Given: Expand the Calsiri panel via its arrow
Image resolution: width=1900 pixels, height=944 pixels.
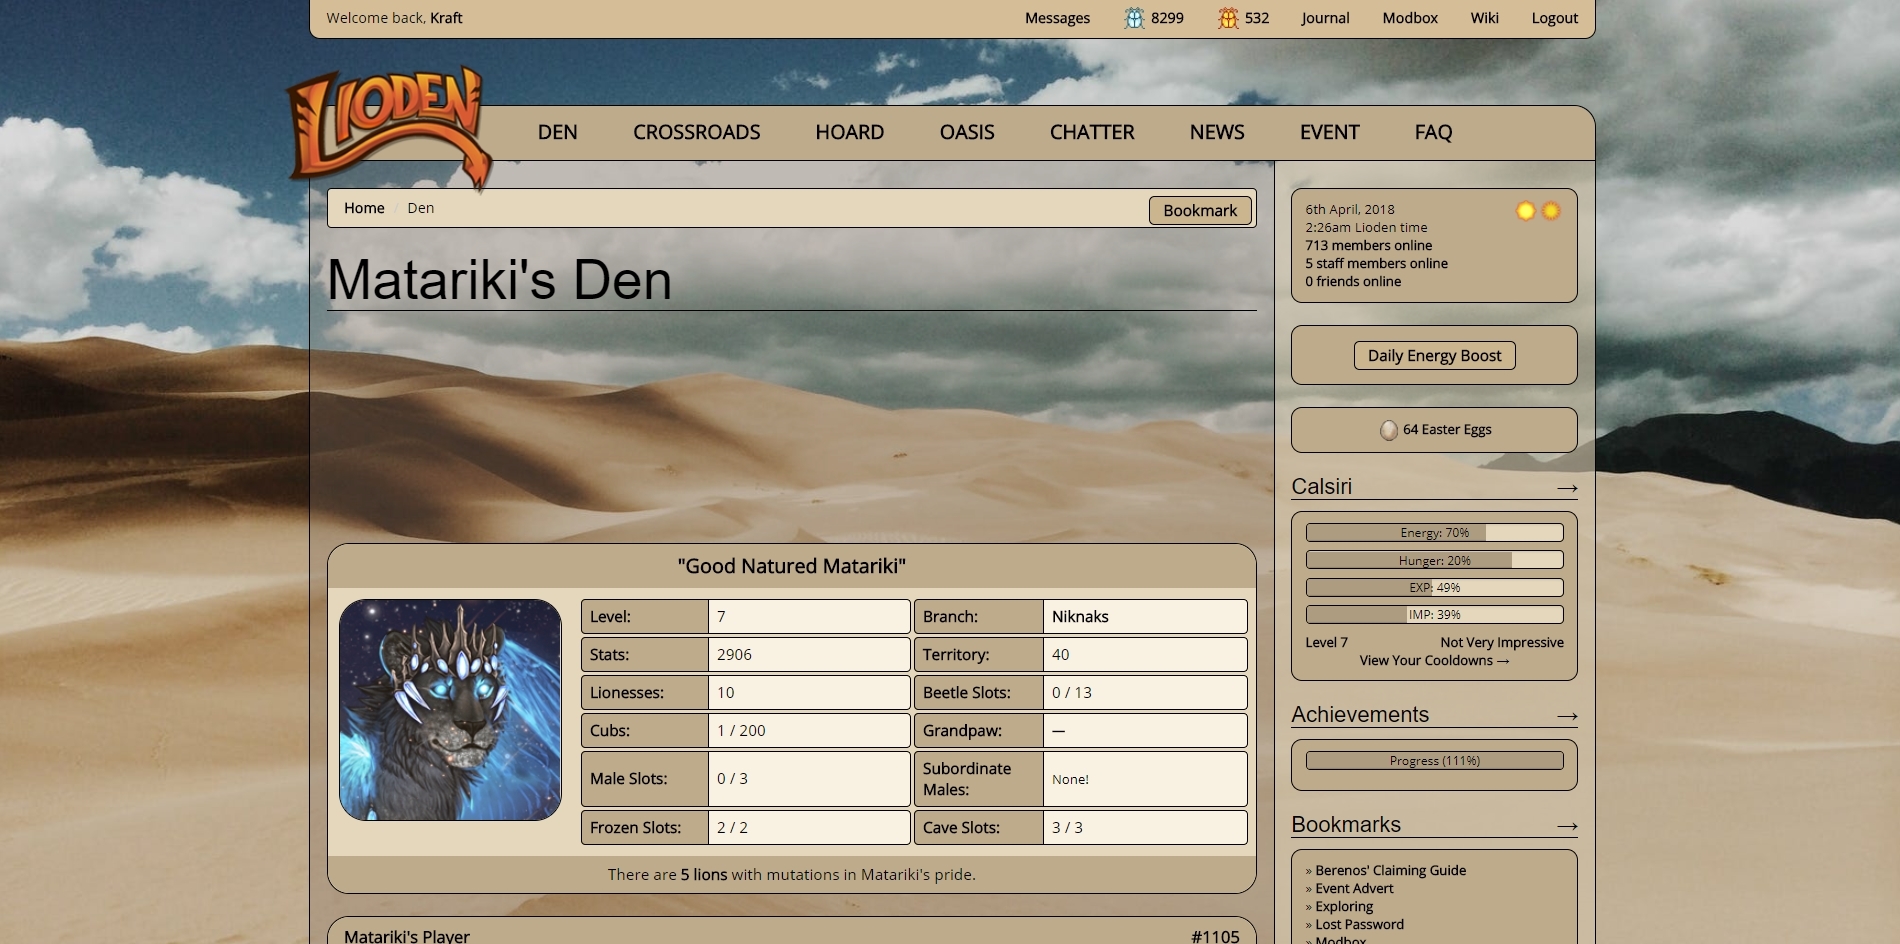Looking at the screenshot, I should (1567, 489).
